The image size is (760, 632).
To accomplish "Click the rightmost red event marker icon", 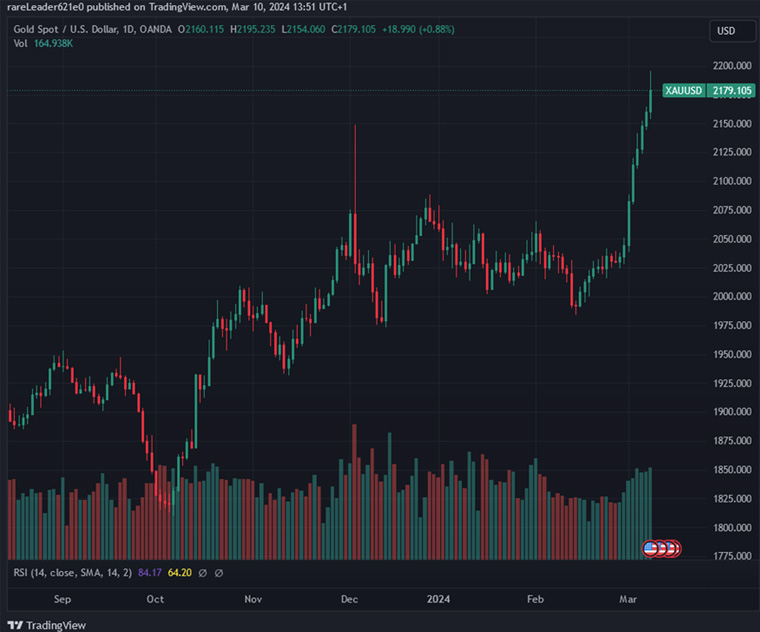I will [674, 548].
